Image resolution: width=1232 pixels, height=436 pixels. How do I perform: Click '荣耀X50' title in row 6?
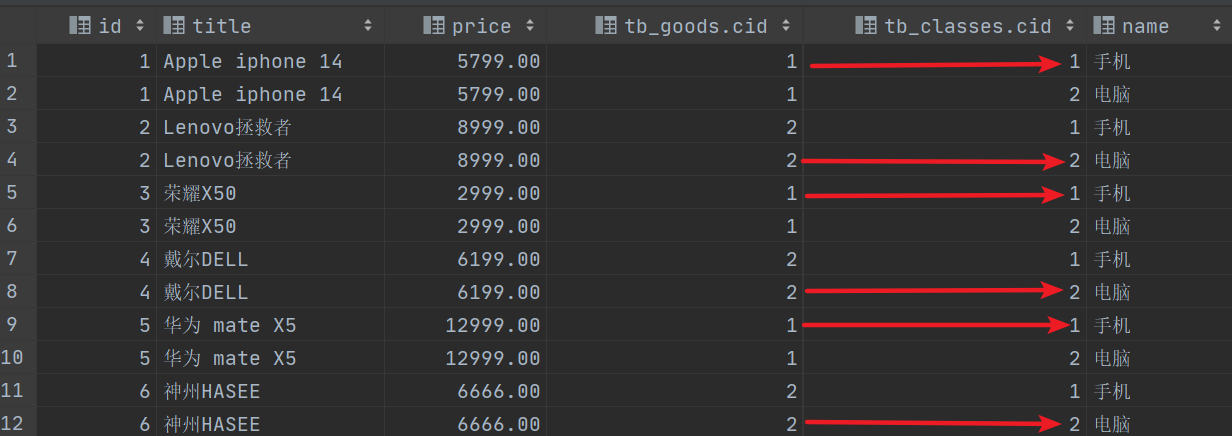click(x=200, y=226)
